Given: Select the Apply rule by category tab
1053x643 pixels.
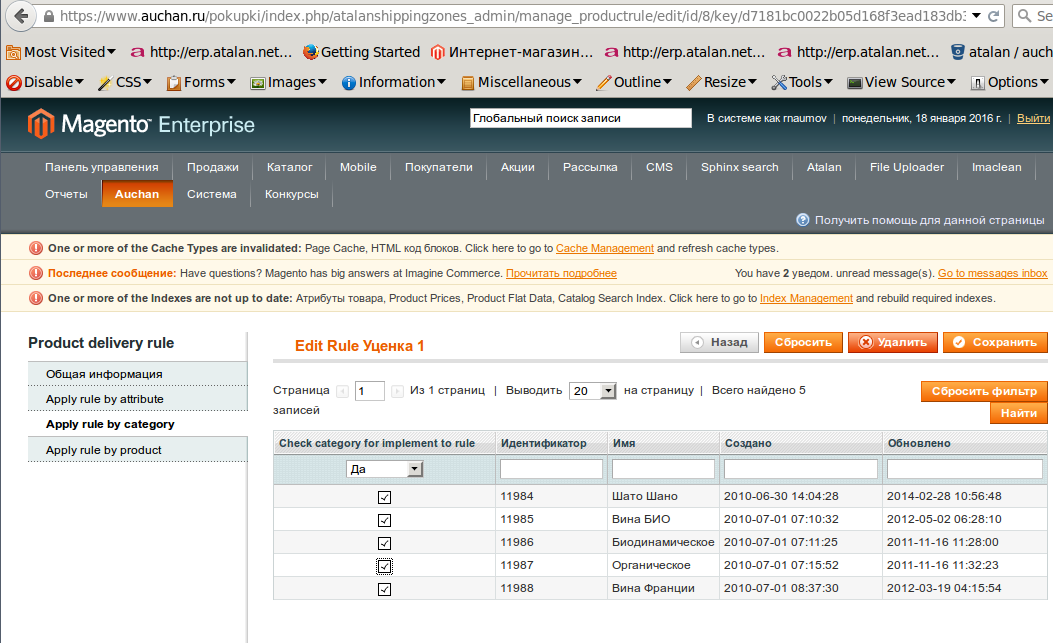Looking at the screenshot, I should tap(138, 424).
